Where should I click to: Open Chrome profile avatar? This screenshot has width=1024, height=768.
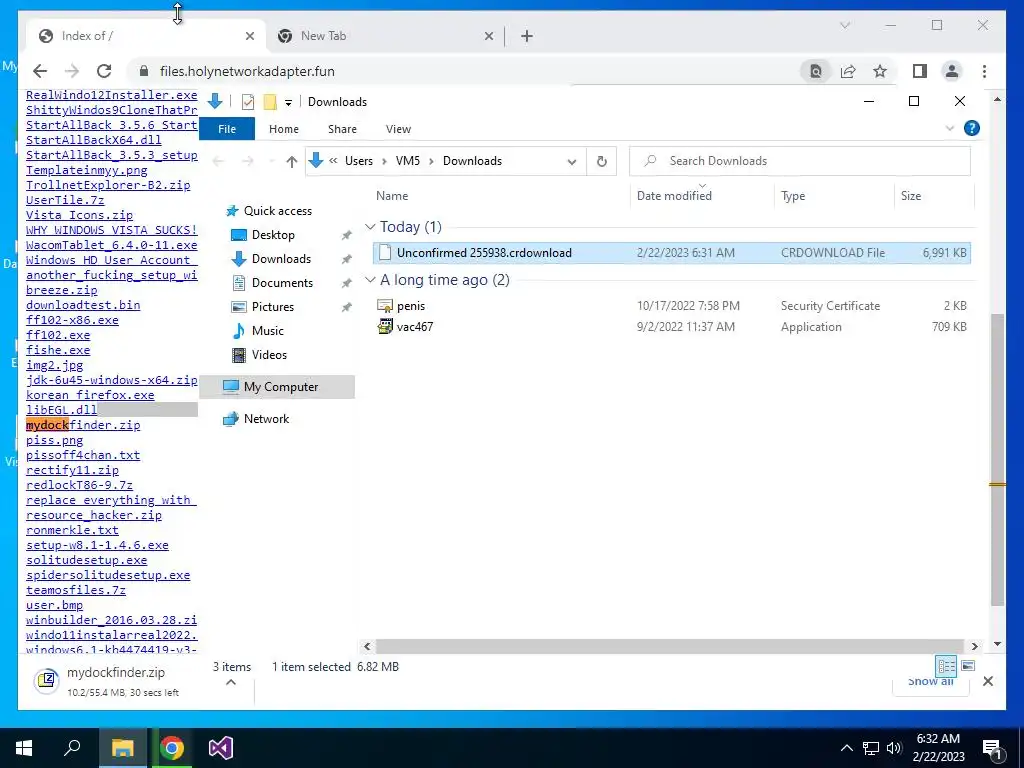952,71
